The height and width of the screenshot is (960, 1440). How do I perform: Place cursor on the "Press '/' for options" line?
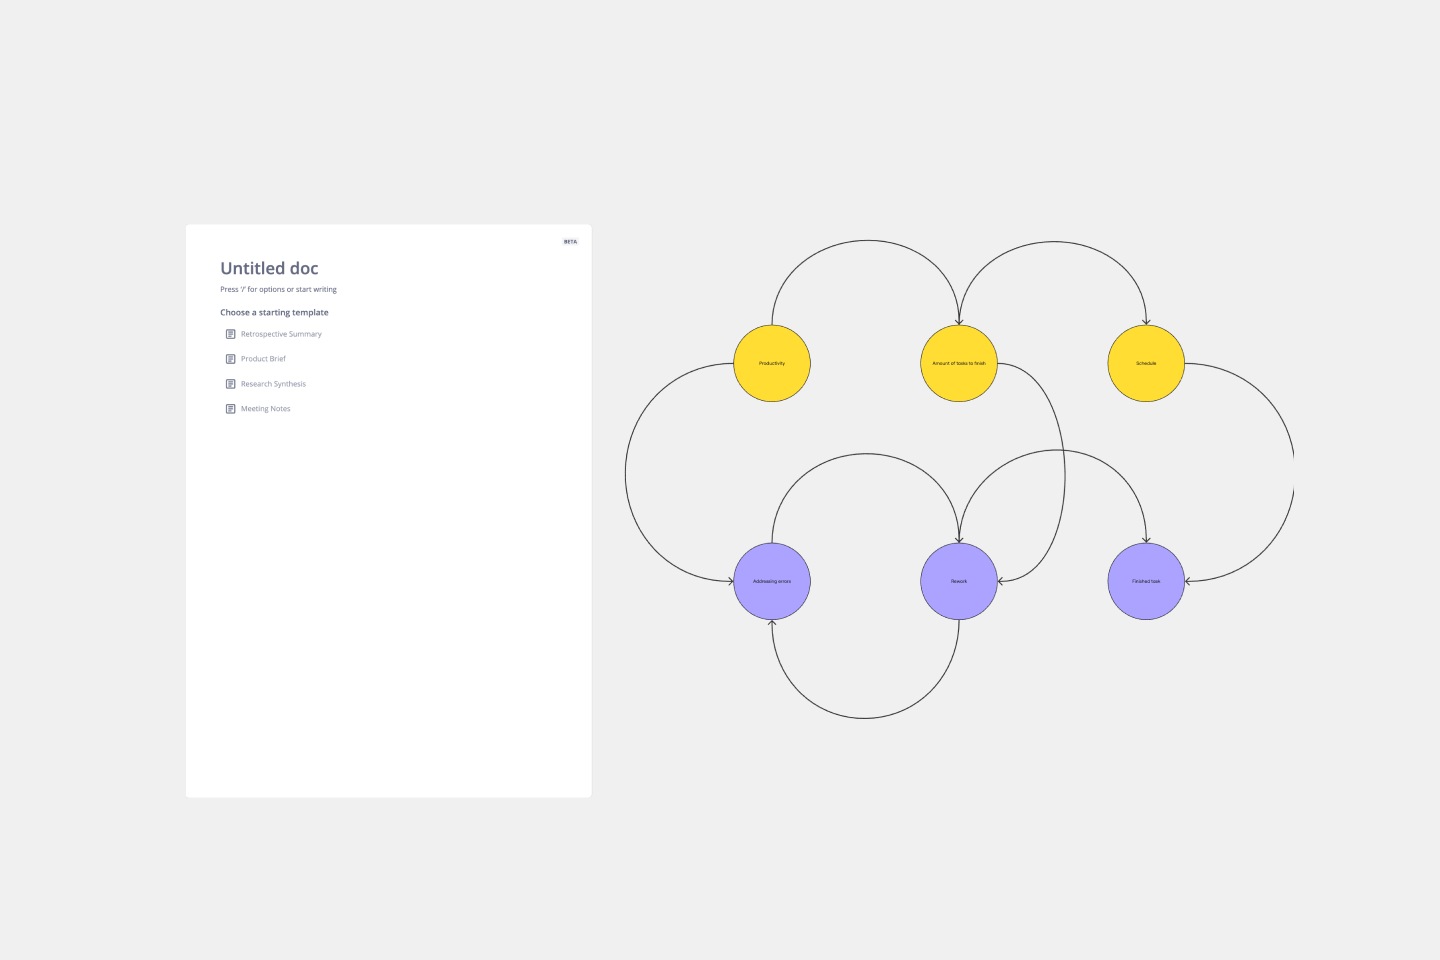coord(278,290)
